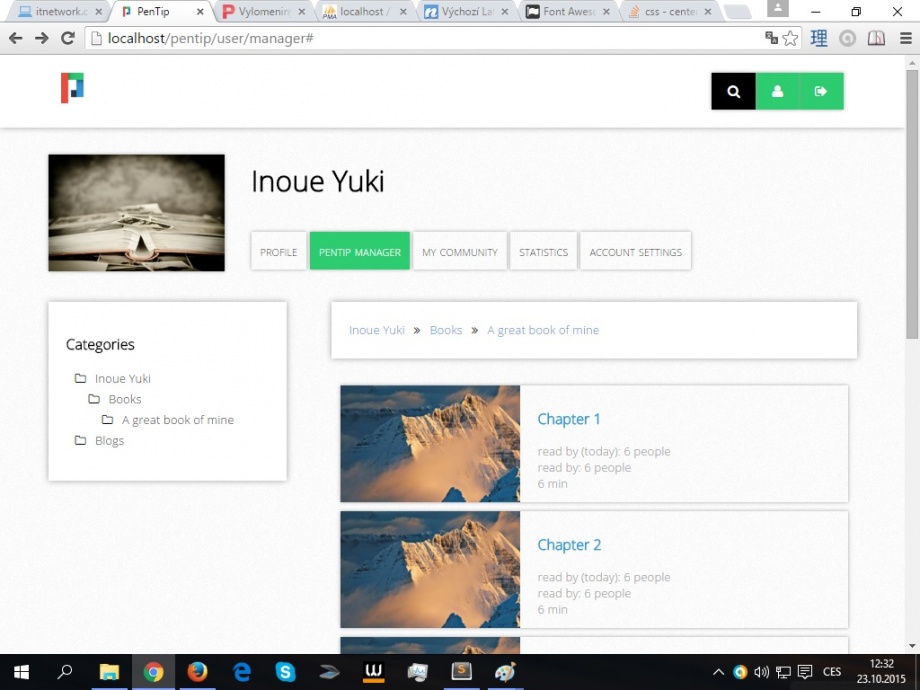920x690 pixels.
Task: Open Microsoft Edge from taskbar
Action: click(241, 672)
